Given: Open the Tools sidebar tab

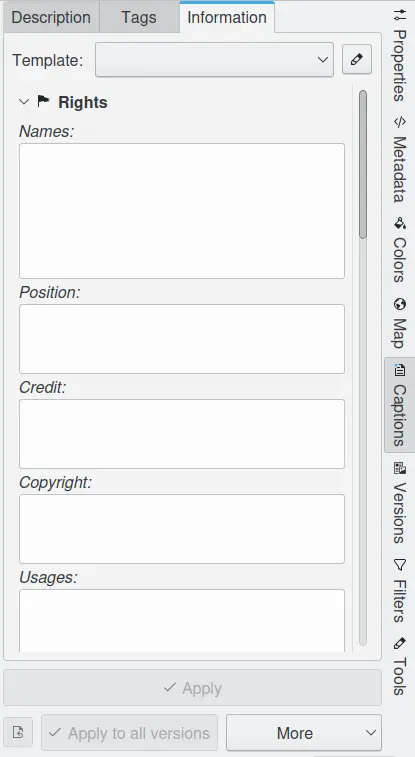Looking at the screenshot, I should pos(400,666).
